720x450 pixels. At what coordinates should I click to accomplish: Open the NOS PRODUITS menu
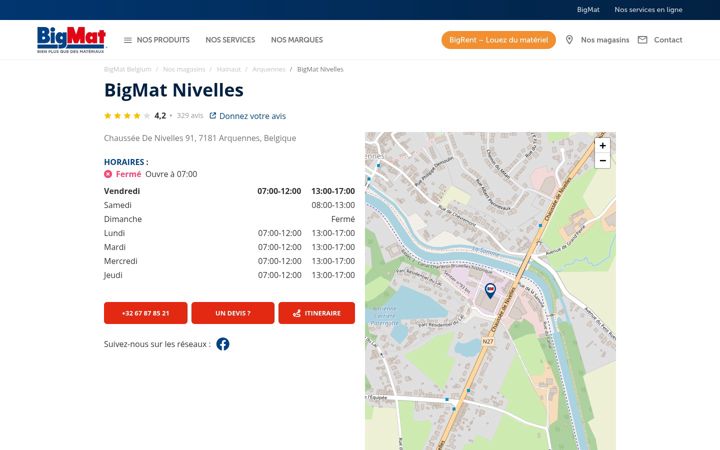pos(163,40)
